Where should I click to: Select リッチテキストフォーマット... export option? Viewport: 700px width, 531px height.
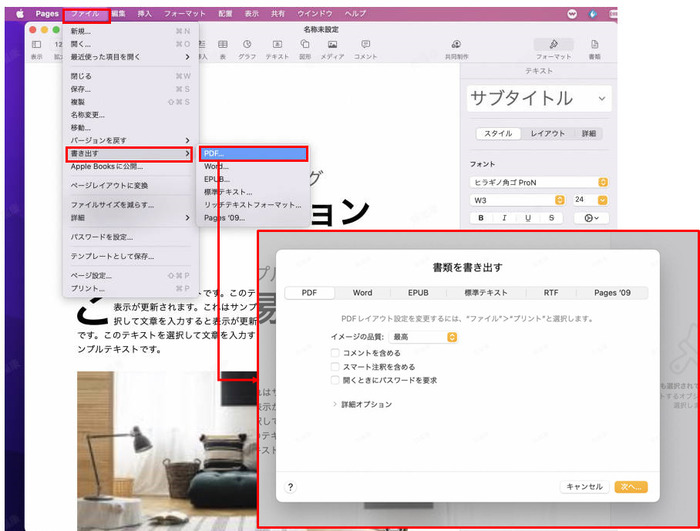[253, 205]
